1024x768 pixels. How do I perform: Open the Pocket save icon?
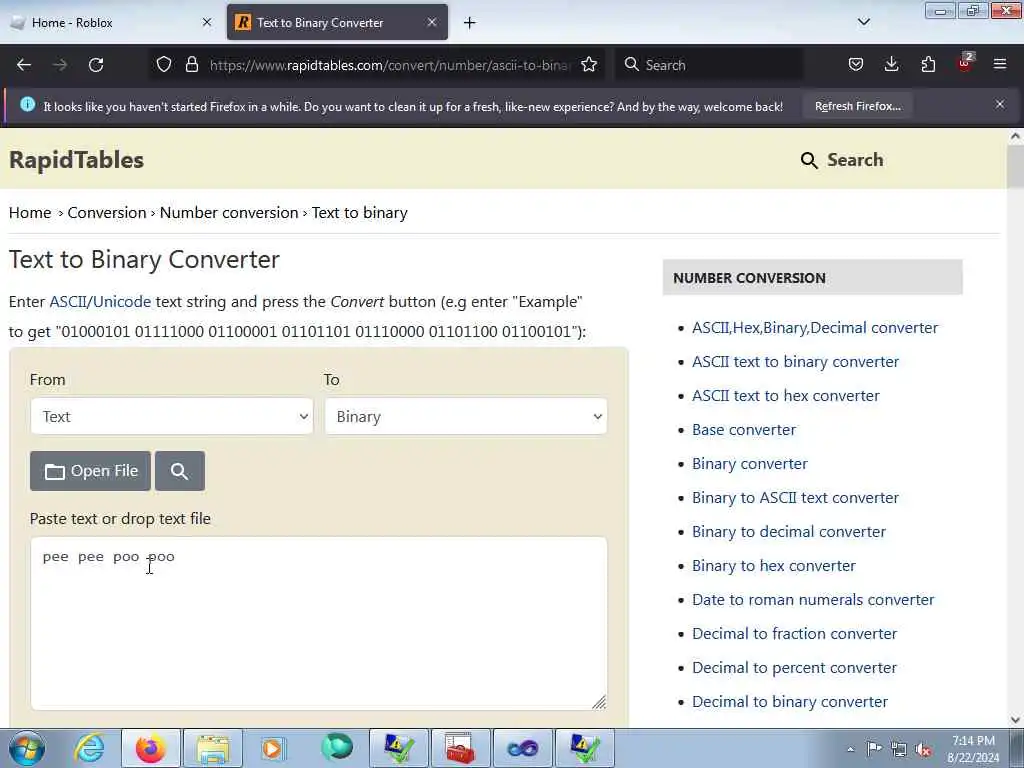pos(856,65)
